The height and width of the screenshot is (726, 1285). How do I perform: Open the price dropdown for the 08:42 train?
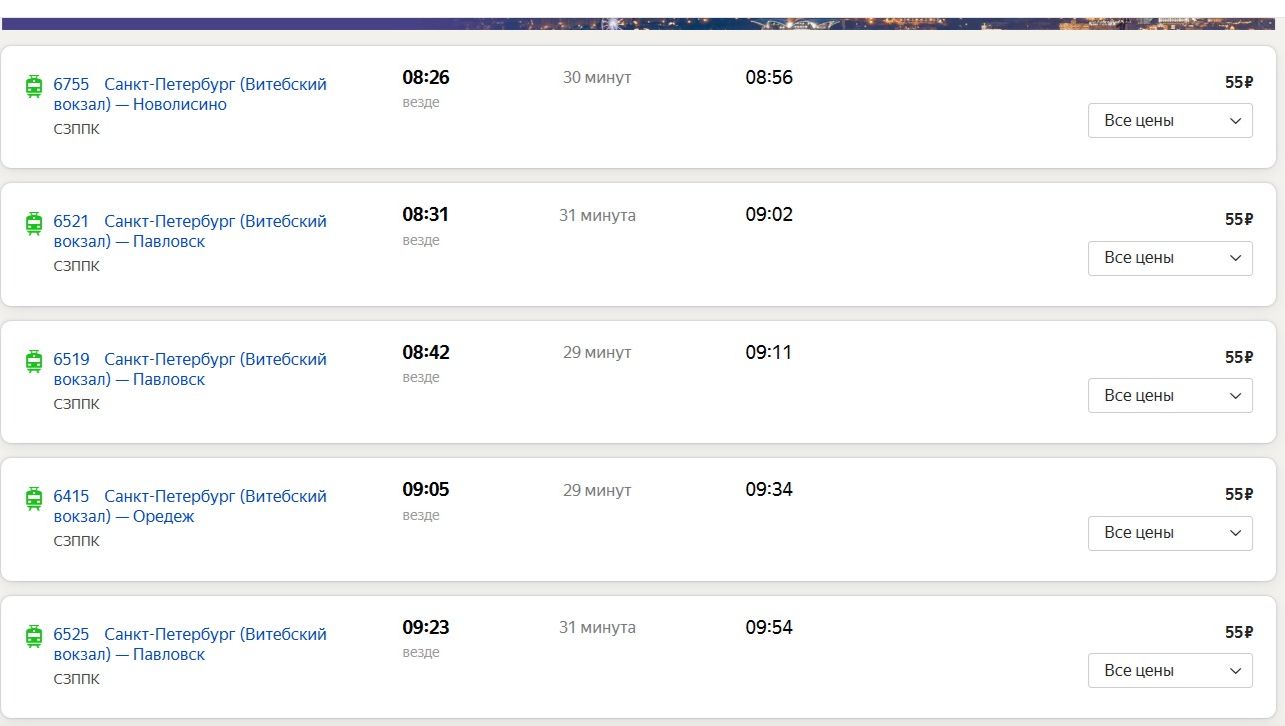click(1169, 396)
